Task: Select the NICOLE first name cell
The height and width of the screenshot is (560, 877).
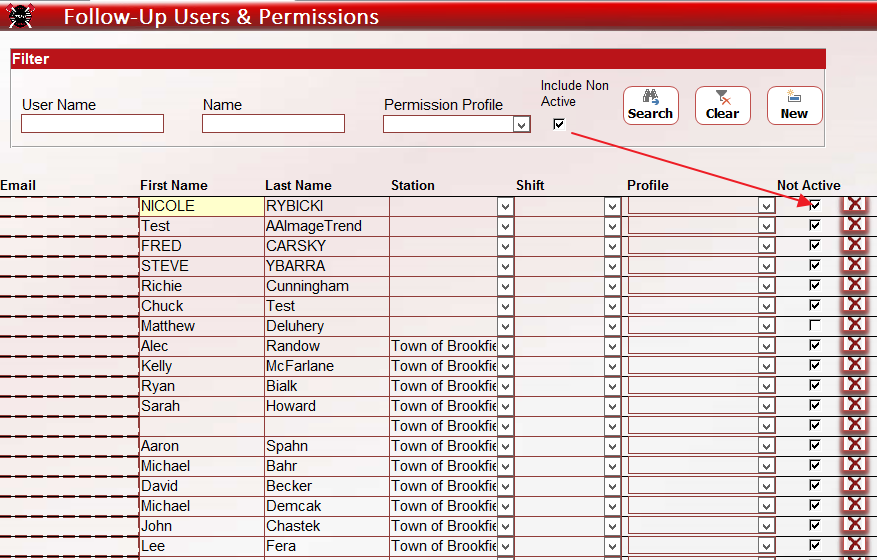Action: [200, 206]
